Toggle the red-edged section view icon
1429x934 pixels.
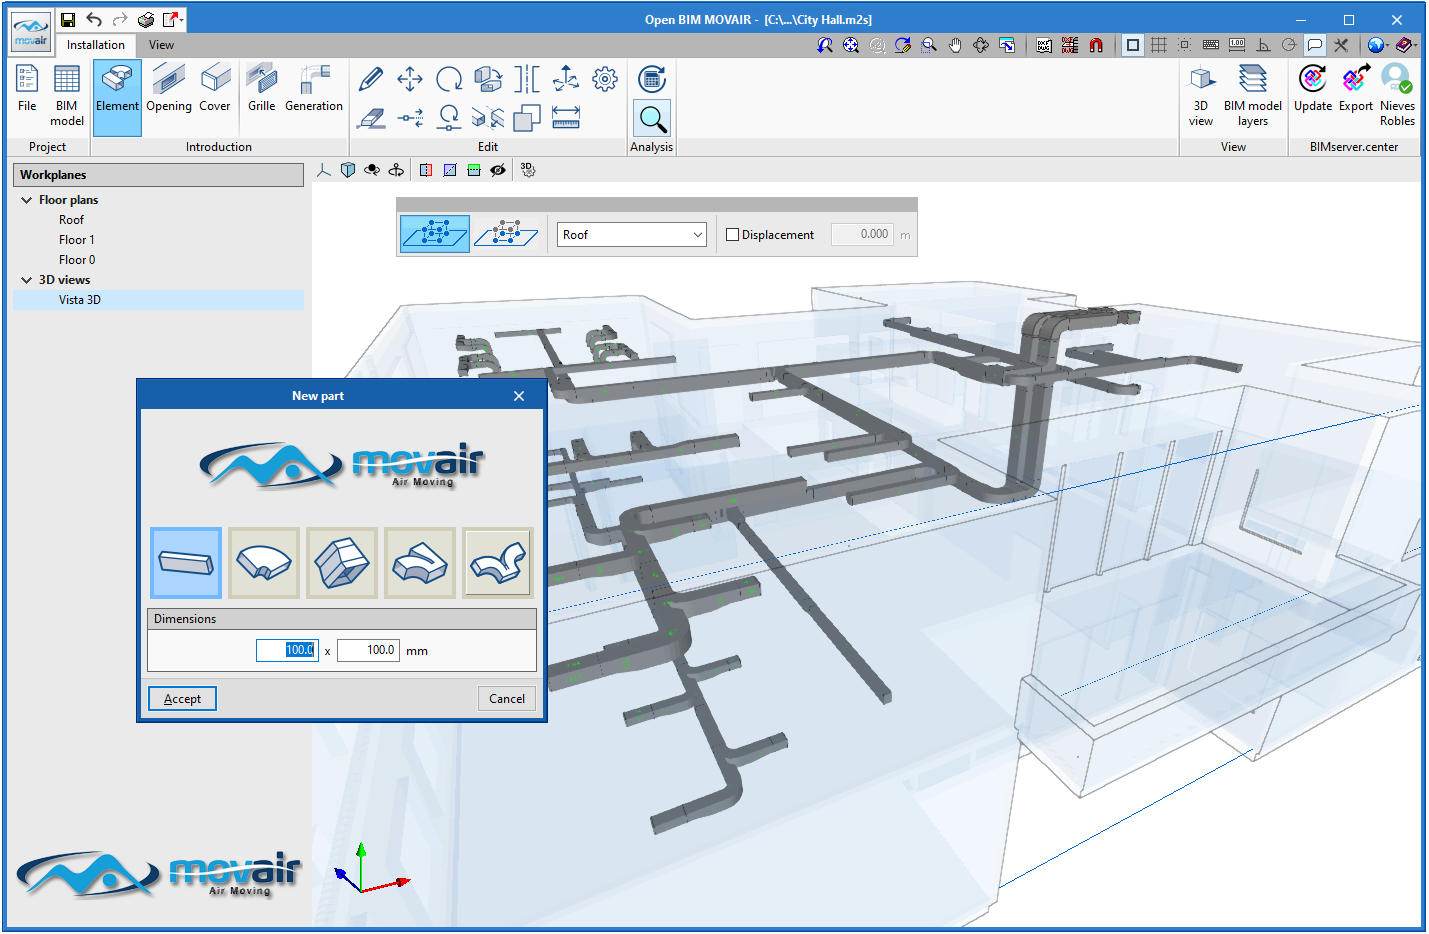tap(426, 170)
